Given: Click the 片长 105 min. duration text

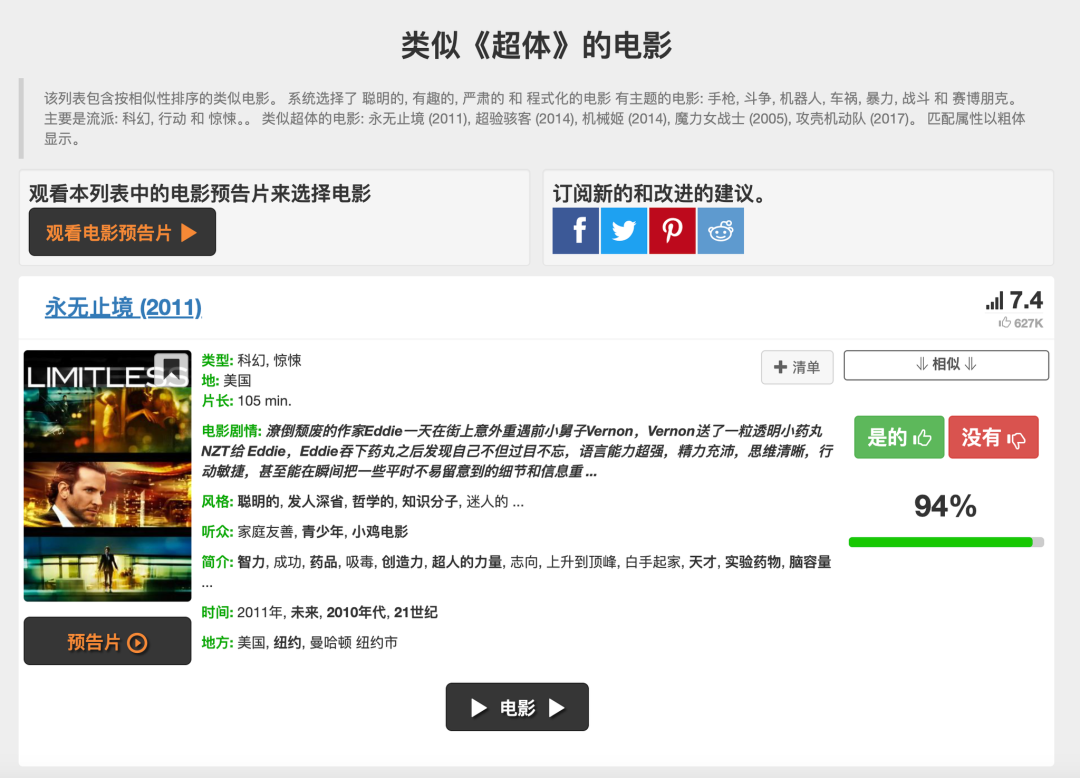Looking at the screenshot, I should click(247, 401).
